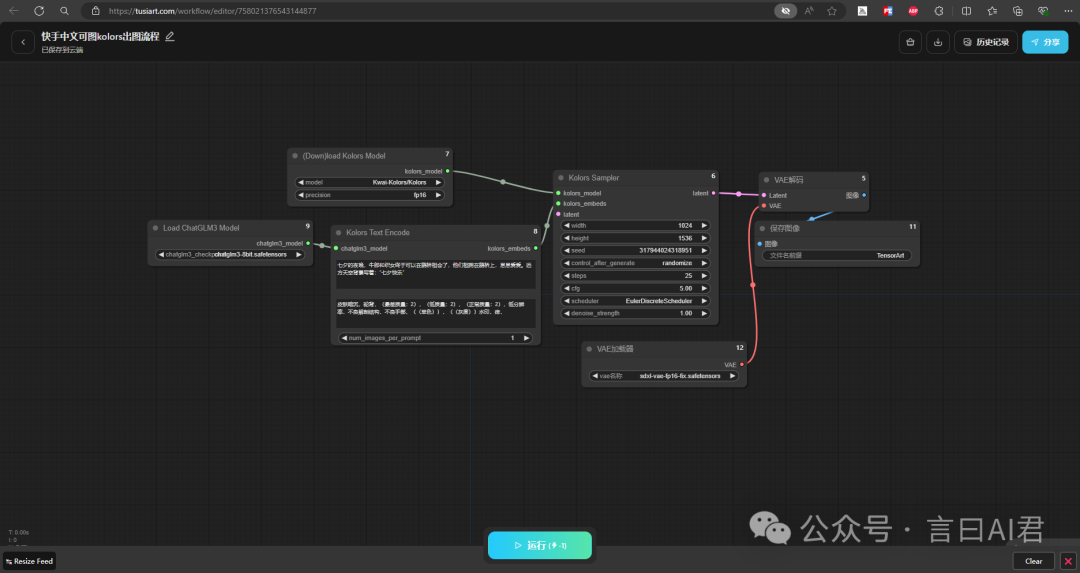Image resolution: width=1080 pixels, height=573 pixels.
Task: Click the VAE output port on VAE加载器 node
Action: click(x=742, y=364)
